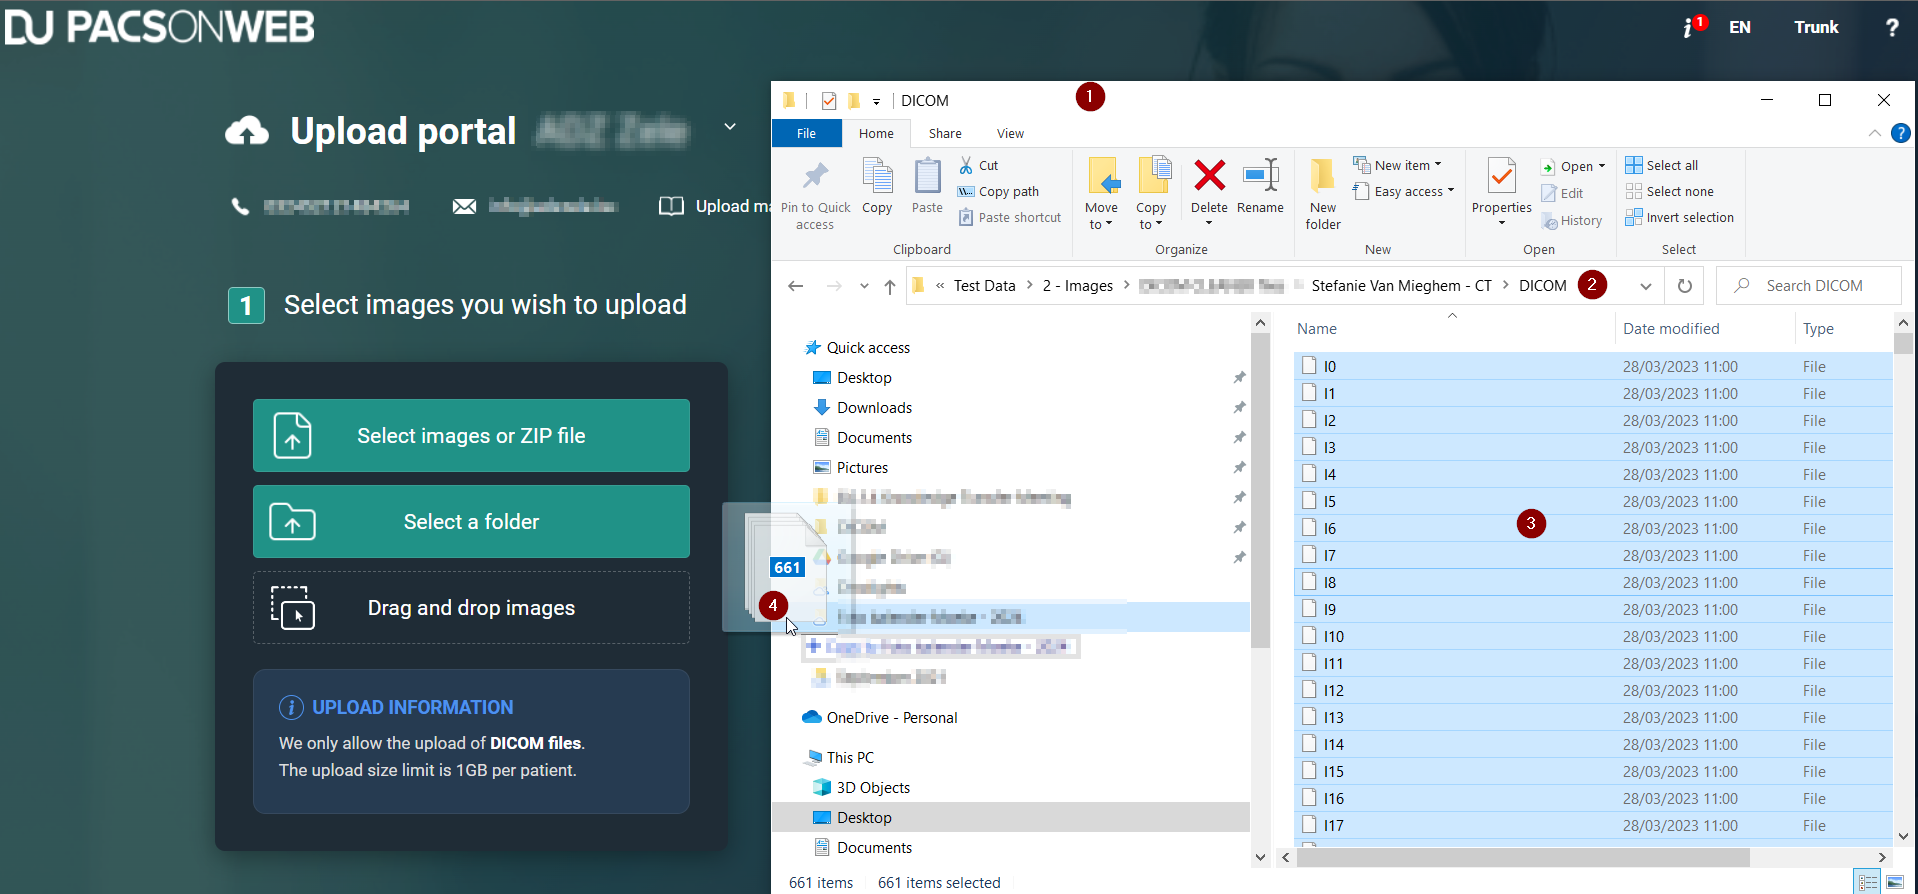1918x894 pixels.
Task: Click Cut in the Clipboard group
Action: click(979, 165)
